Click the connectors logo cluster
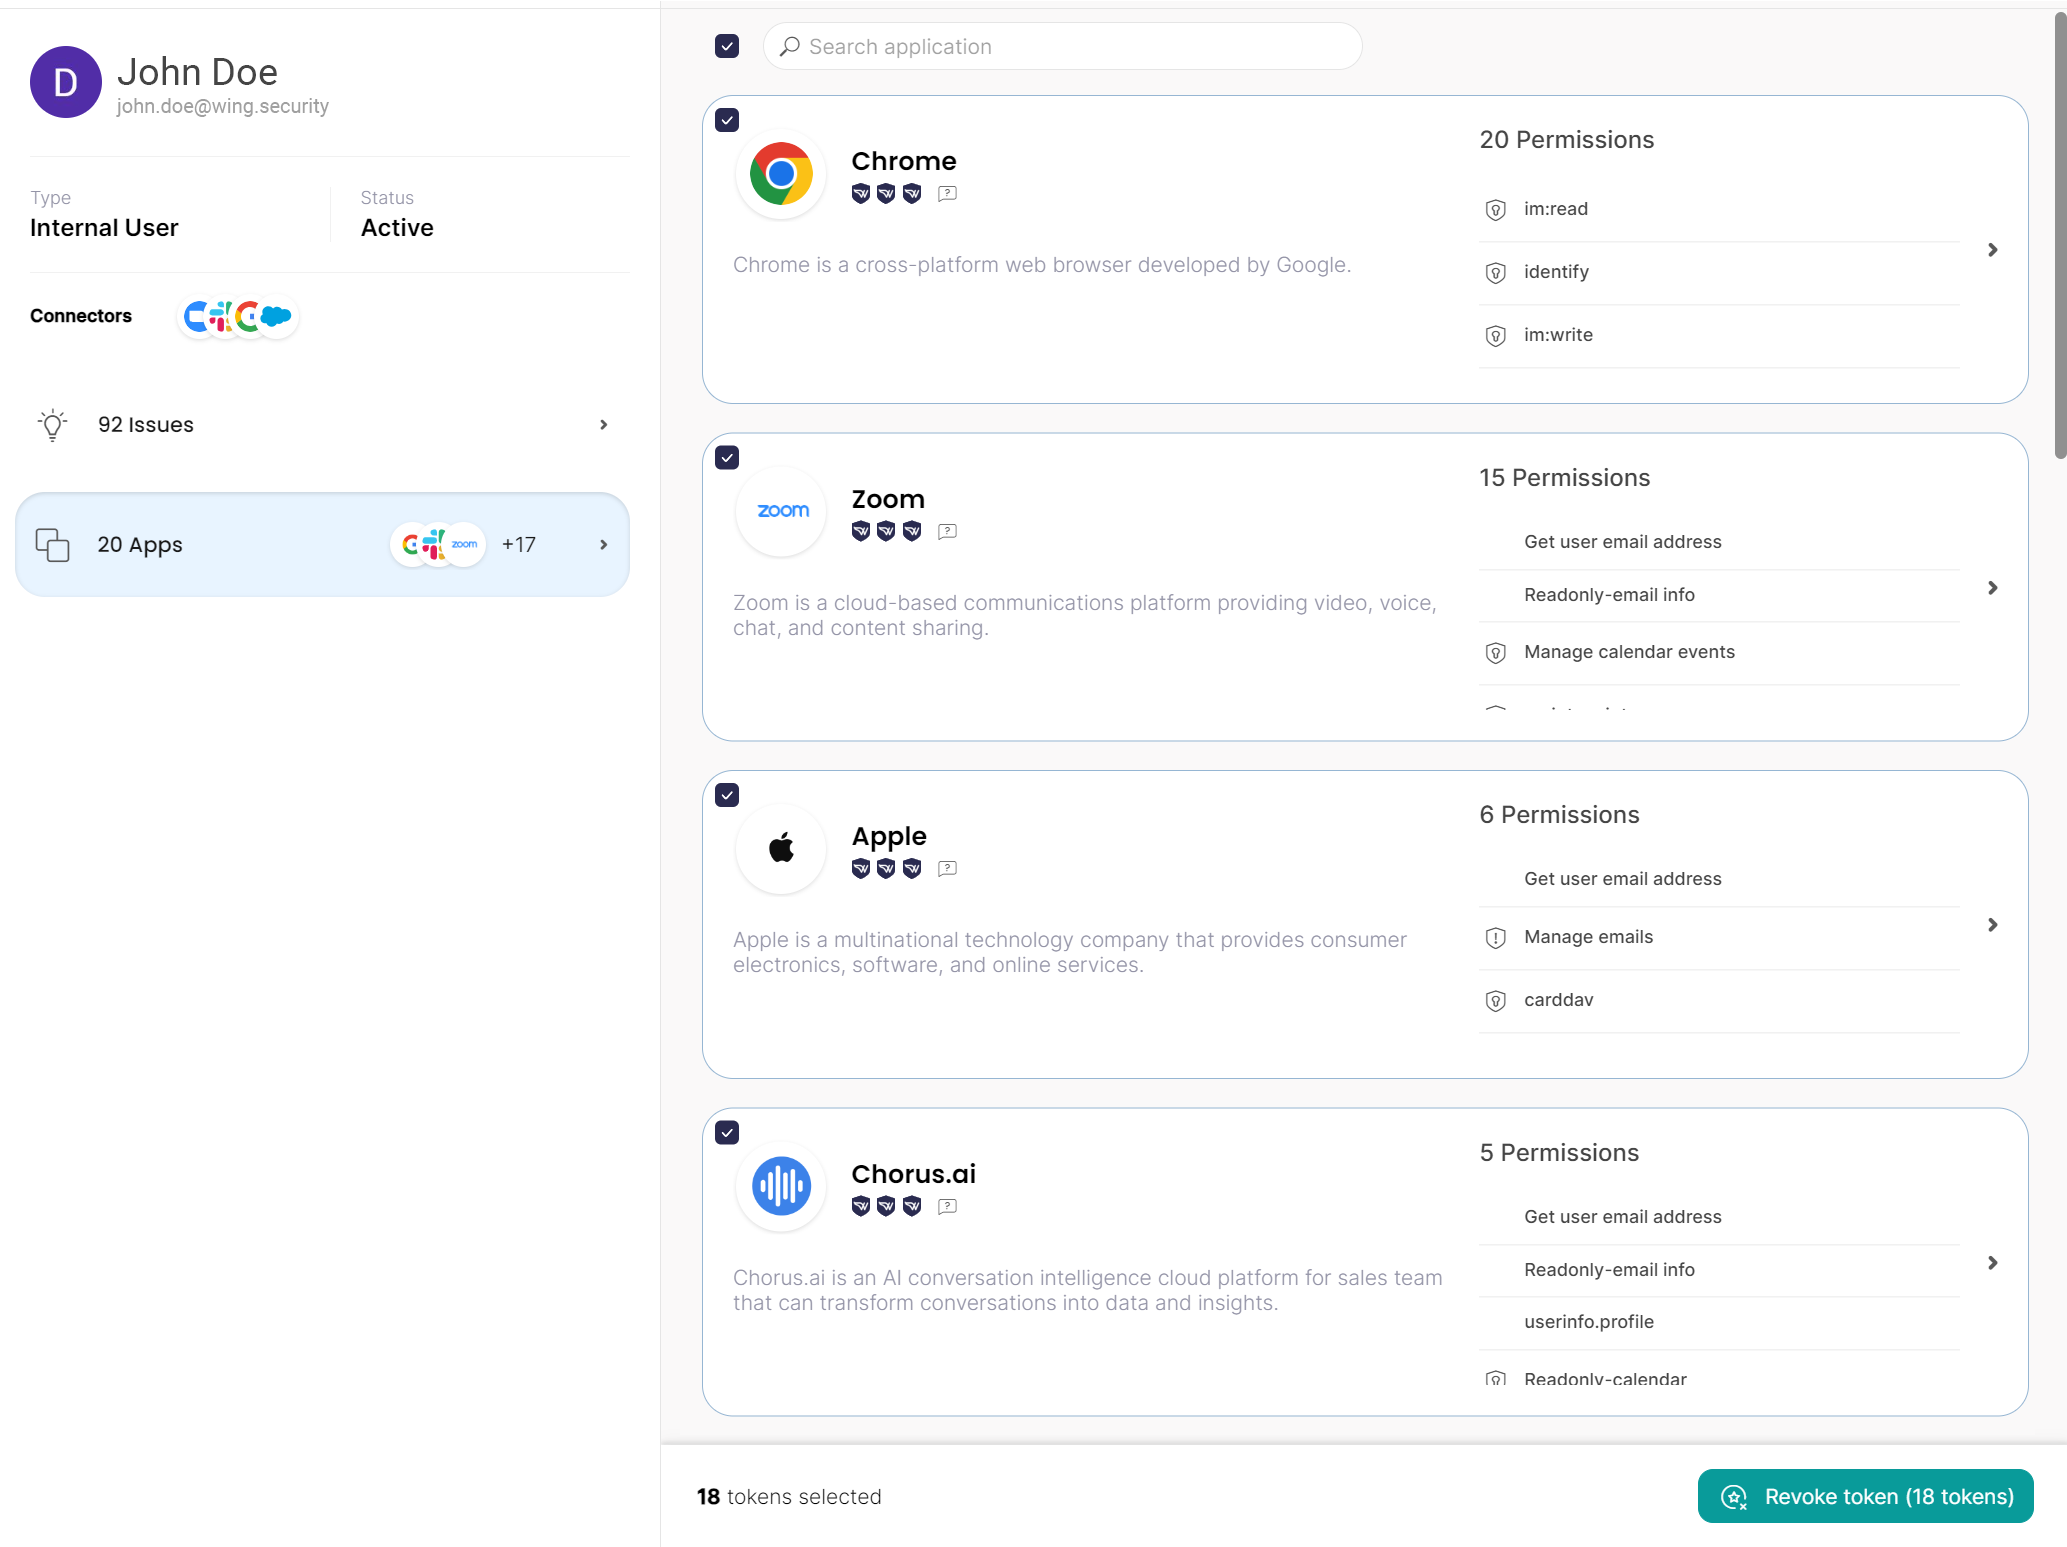 click(238, 316)
